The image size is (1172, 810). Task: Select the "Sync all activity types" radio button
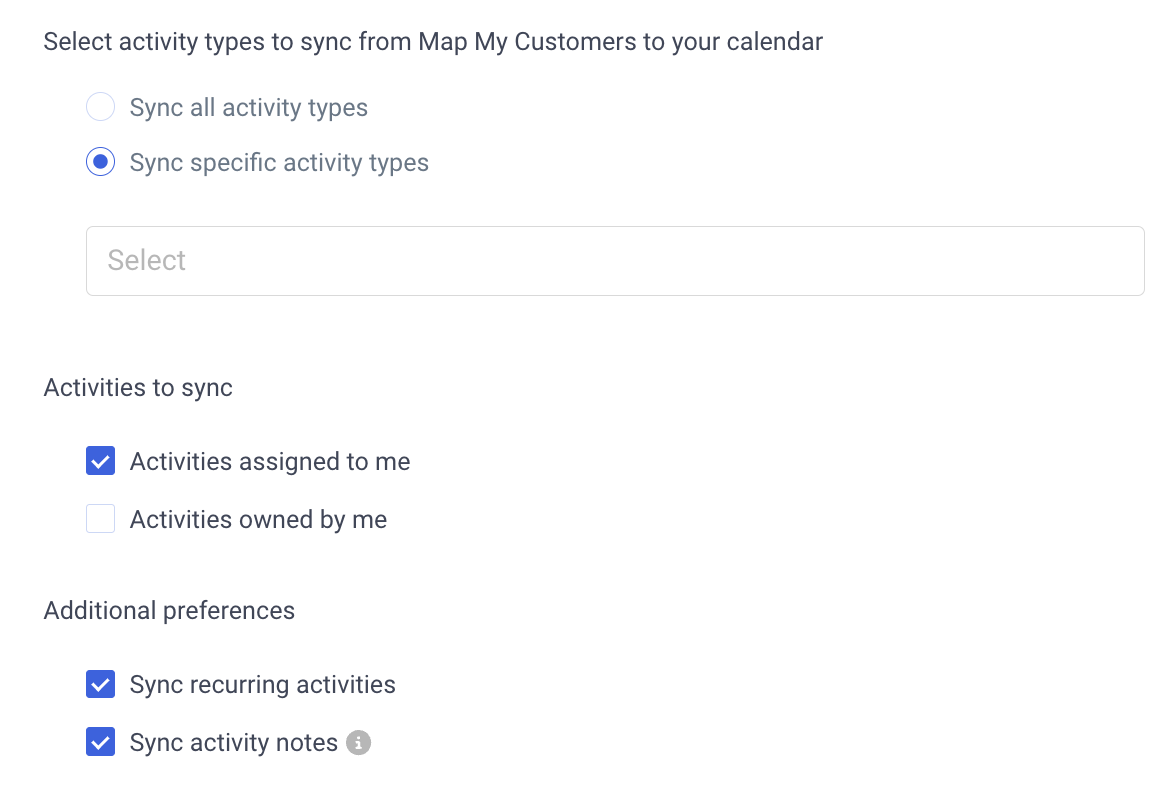(100, 107)
